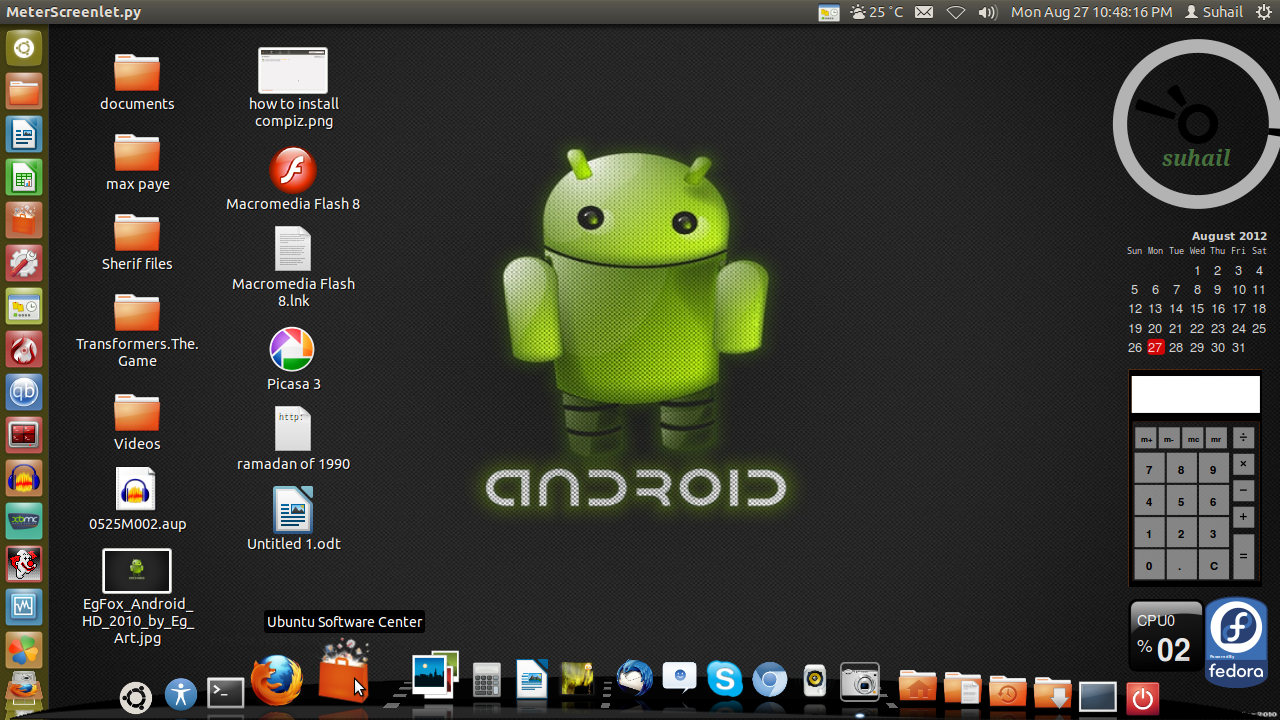Open the Ubuntu dash home button
The width and height of the screenshot is (1280, 720).
[x=135, y=697]
